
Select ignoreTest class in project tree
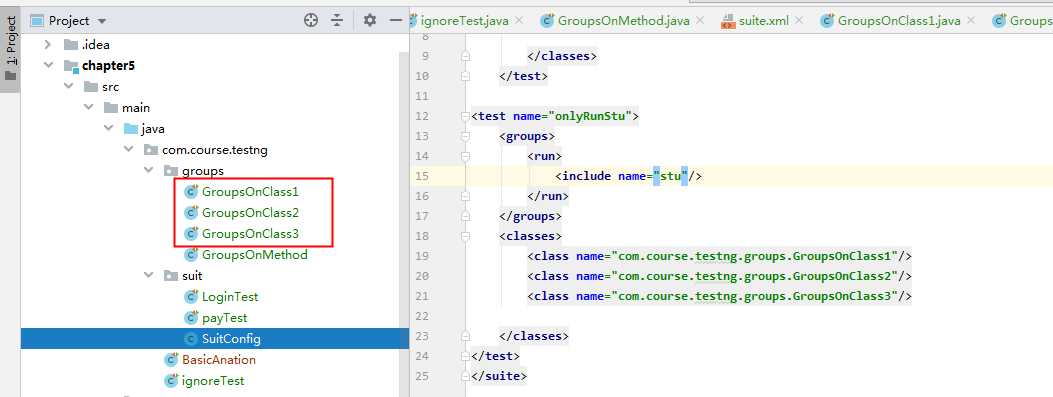click(x=213, y=381)
